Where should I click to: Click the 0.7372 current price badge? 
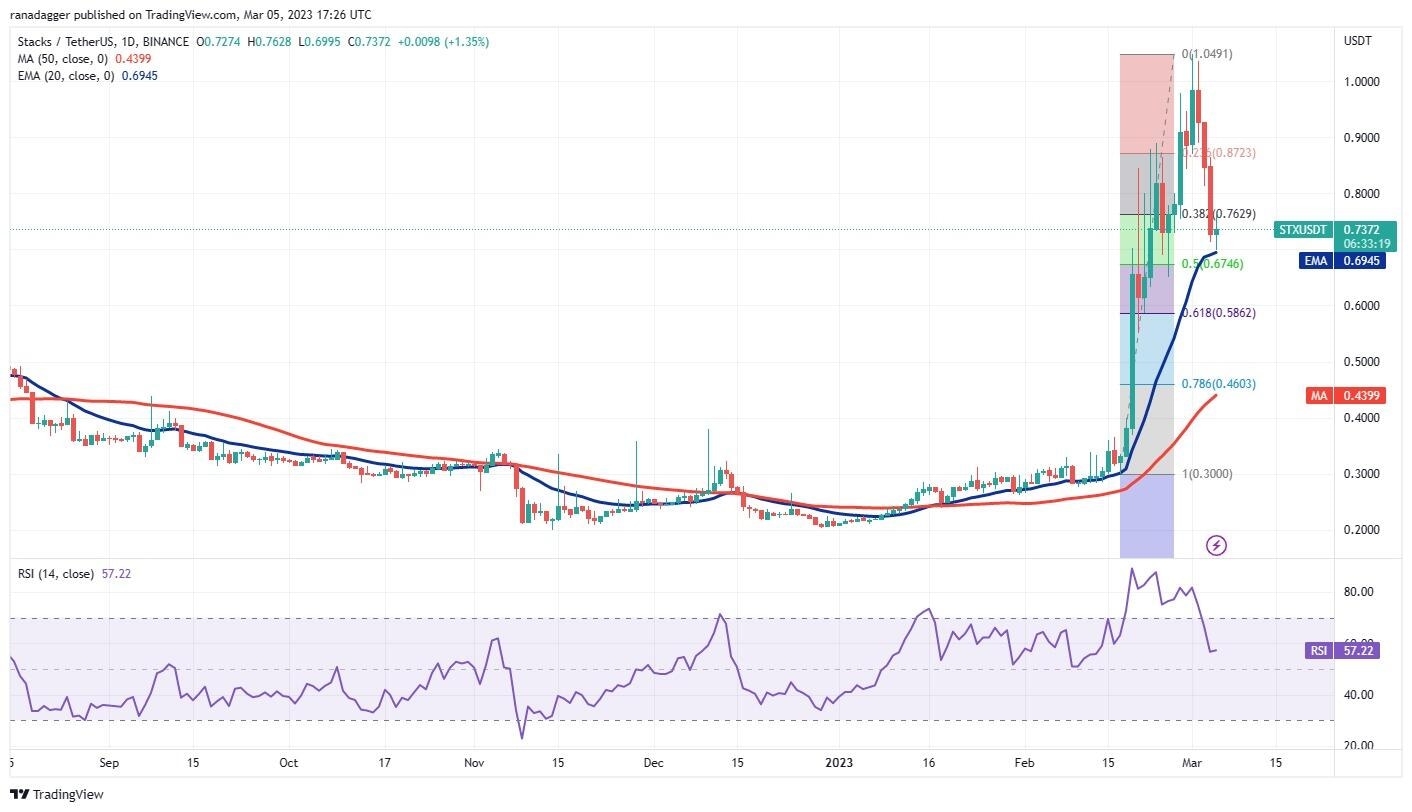[x=1363, y=230]
